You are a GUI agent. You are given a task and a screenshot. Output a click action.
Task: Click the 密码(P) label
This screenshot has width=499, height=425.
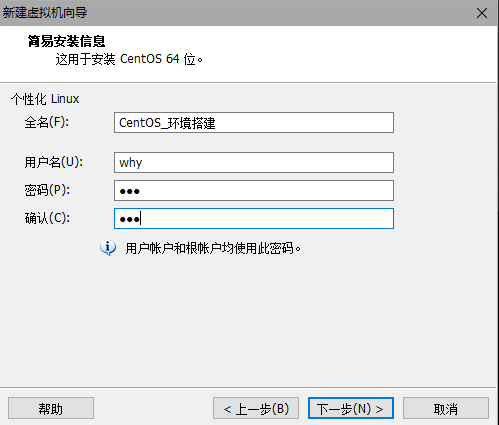[x=47, y=190]
